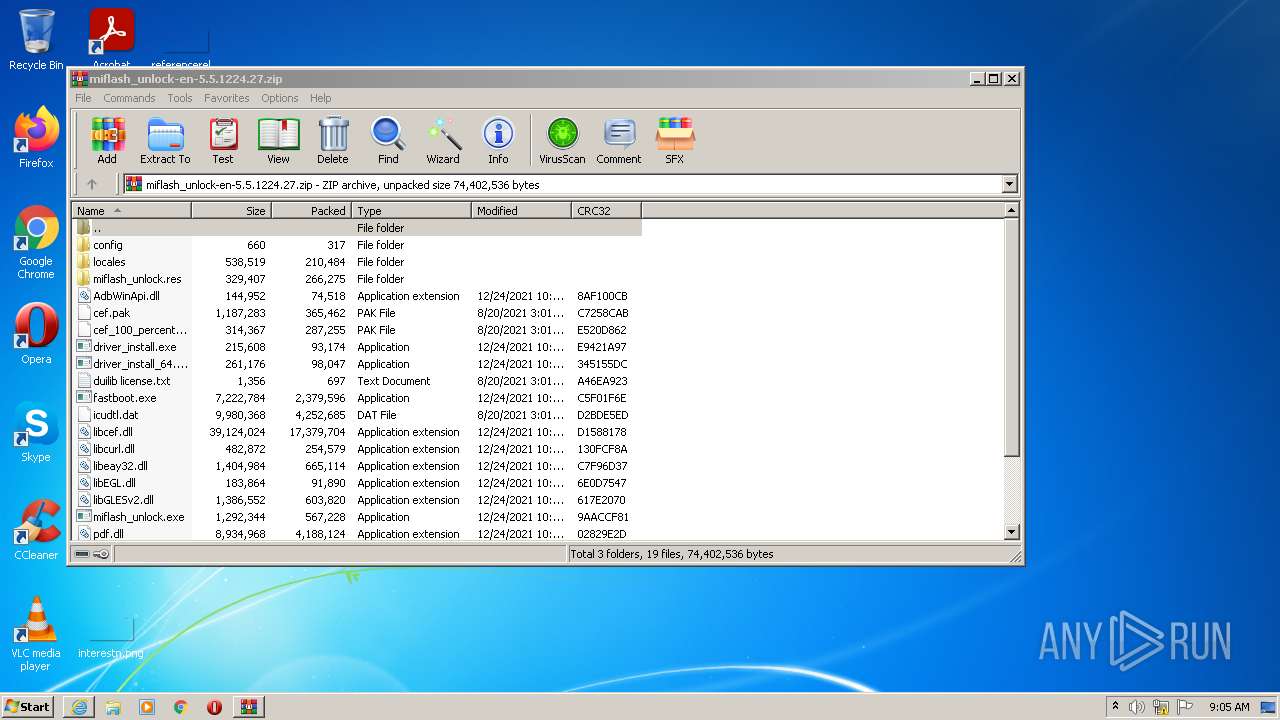This screenshot has width=1280, height=720.
Task: Sort by Modified column header
Action: 522,211
